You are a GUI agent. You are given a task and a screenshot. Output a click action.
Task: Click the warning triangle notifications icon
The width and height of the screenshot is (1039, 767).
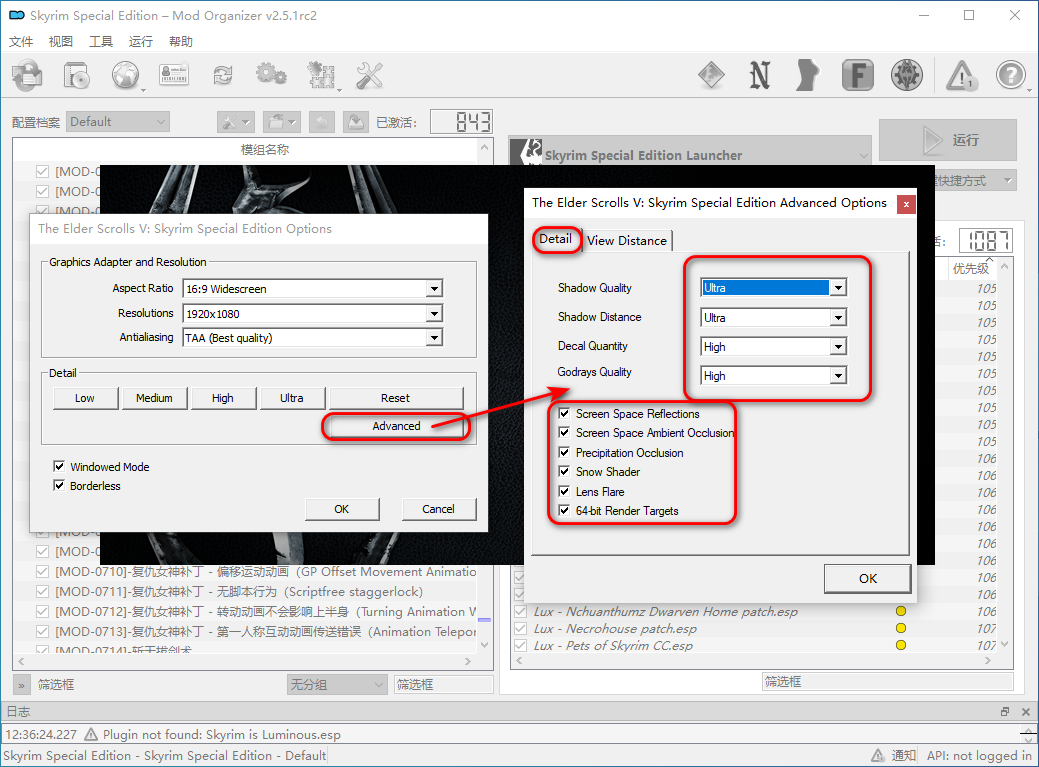pyautogui.click(x=961, y=75)
